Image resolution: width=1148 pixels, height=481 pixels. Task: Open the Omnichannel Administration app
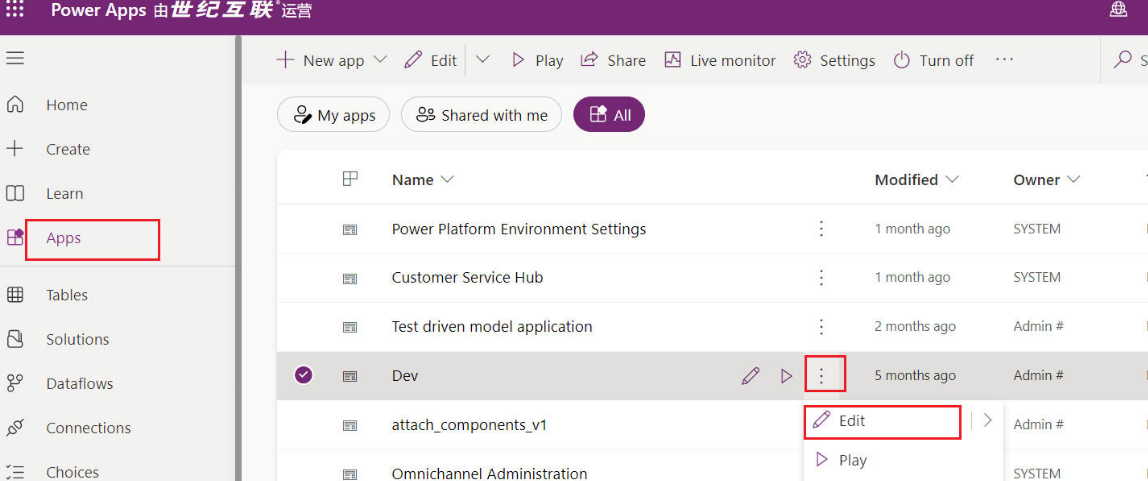tap(489, 474)
